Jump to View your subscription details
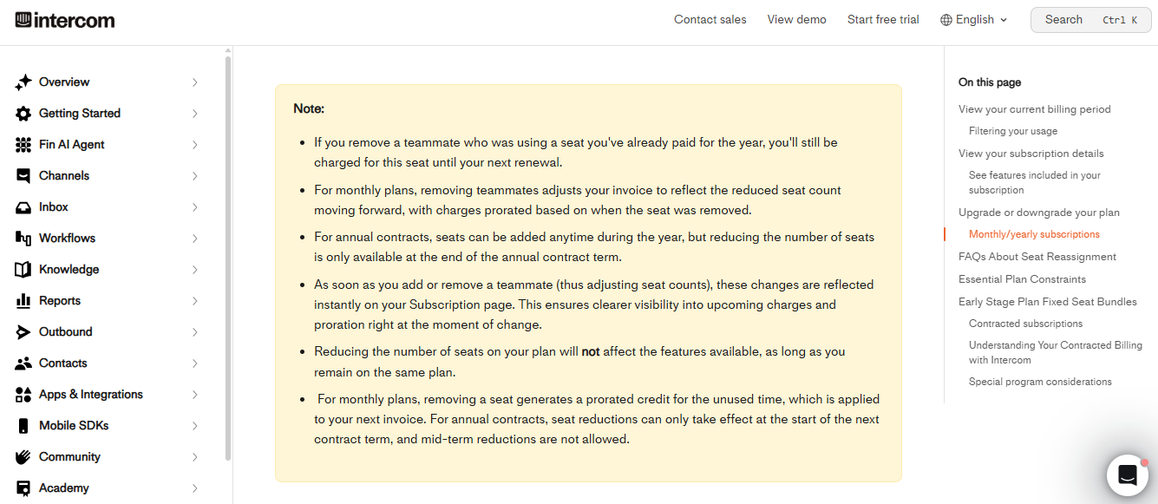Screen dimensions: 1158x504 pyautogui.click(x=1031, y=154)
